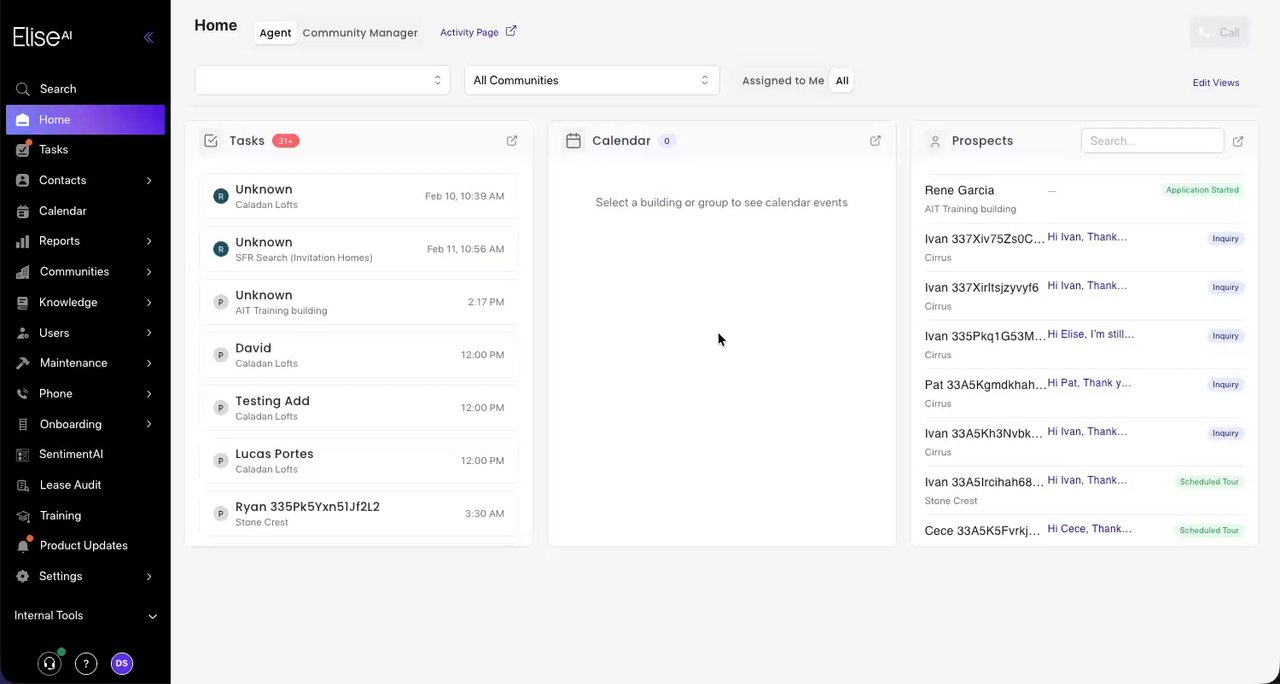Go to Product Updates in sidebar
The height and width of the screenshot is (684, 1280).
[83, 546]
